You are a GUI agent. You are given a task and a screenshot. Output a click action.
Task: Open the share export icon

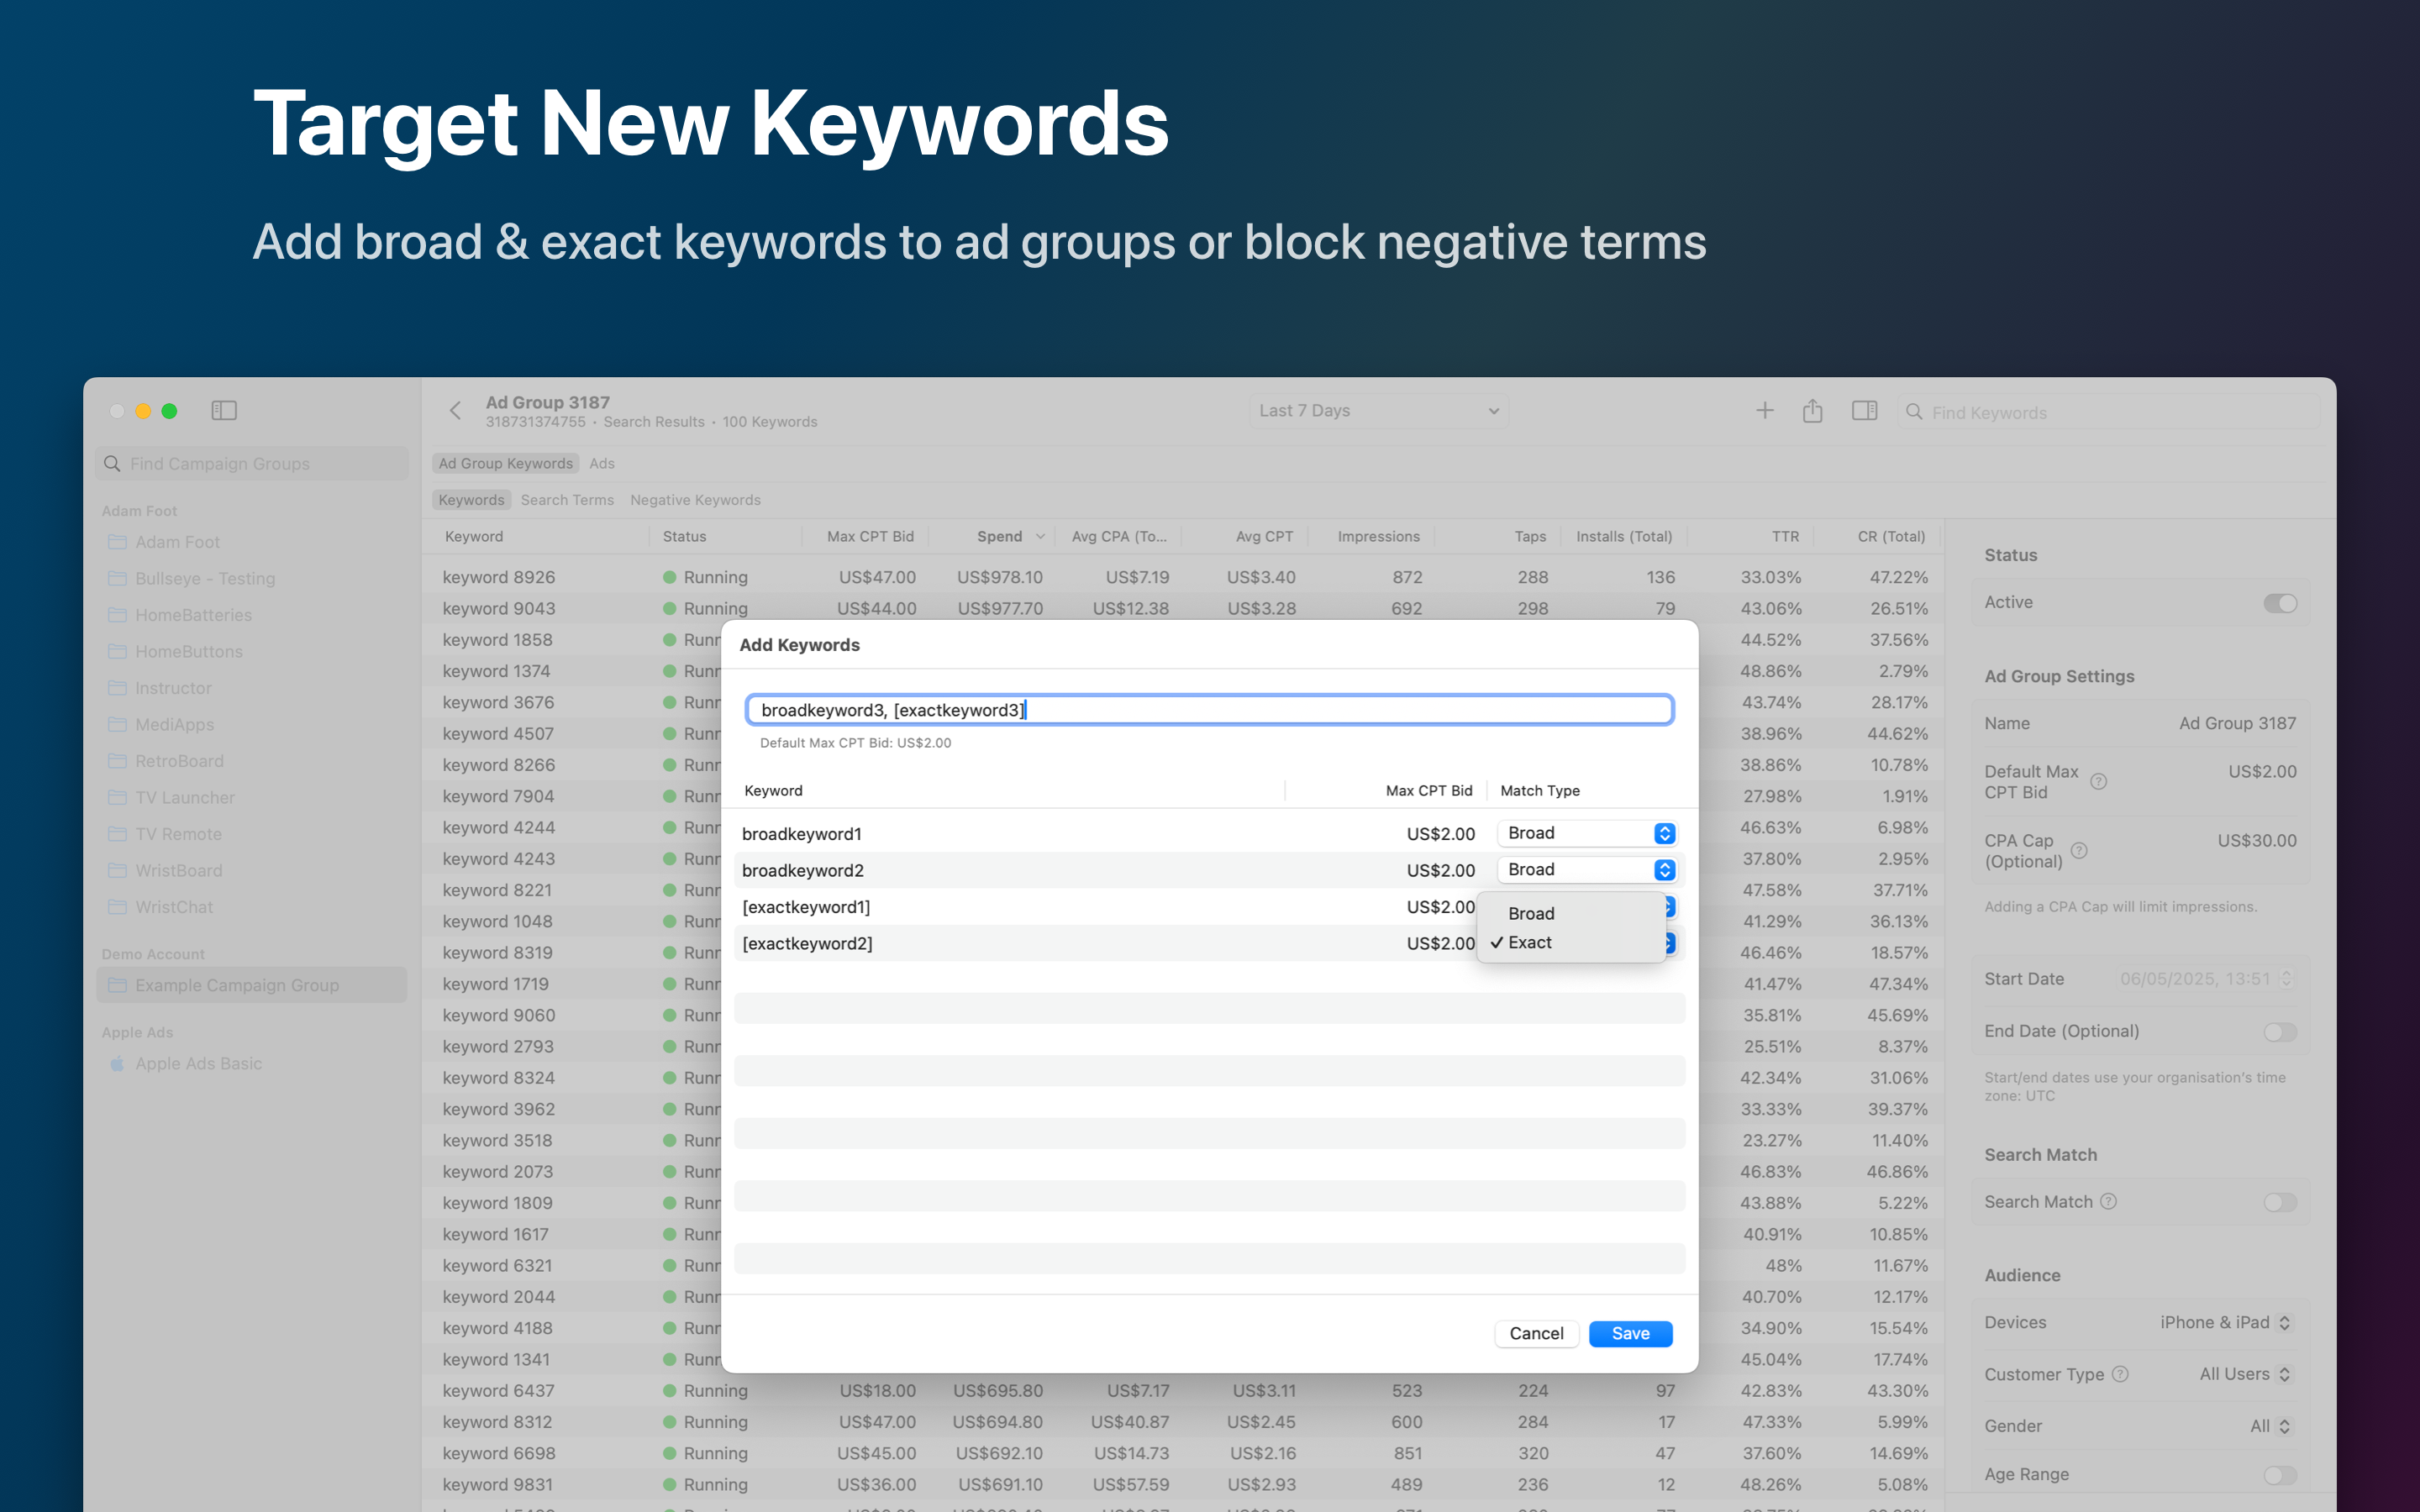tap(1813, 410)
